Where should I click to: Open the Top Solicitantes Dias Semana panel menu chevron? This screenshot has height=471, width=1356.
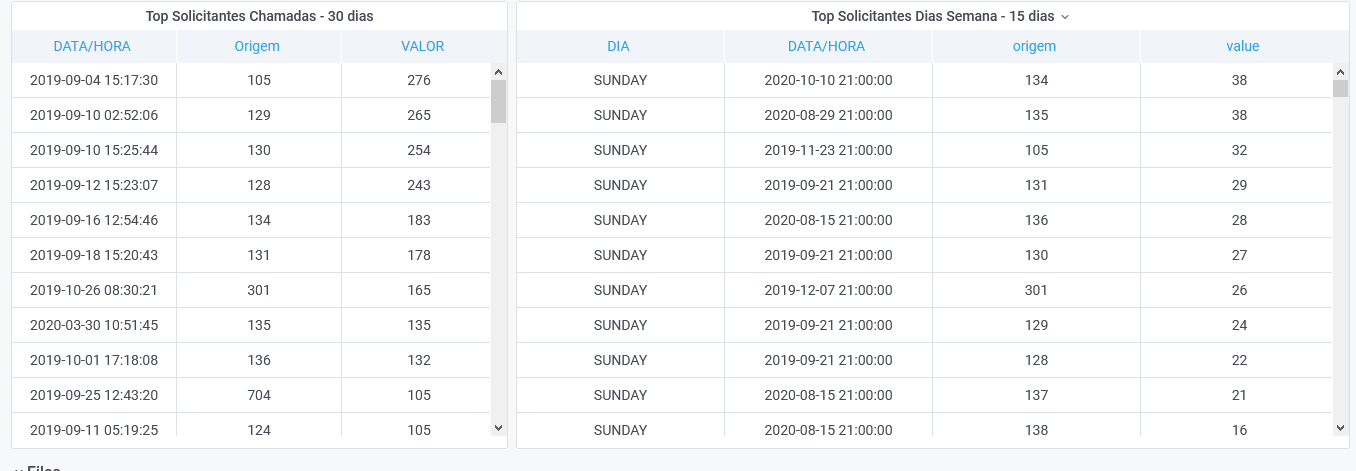click(x=1065, y=17)
